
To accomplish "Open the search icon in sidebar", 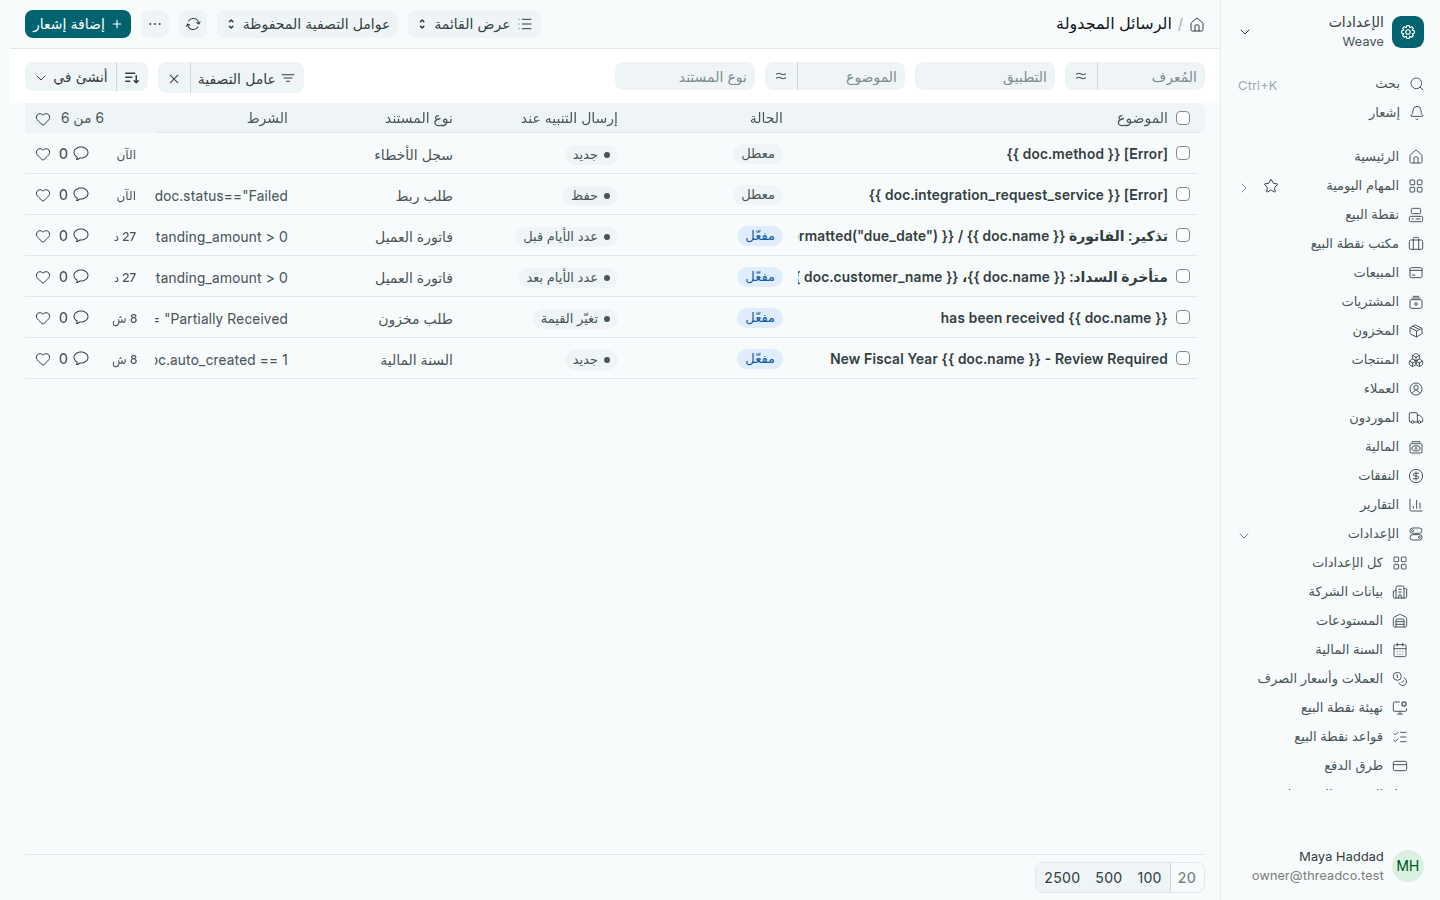I will point(1416,84).
